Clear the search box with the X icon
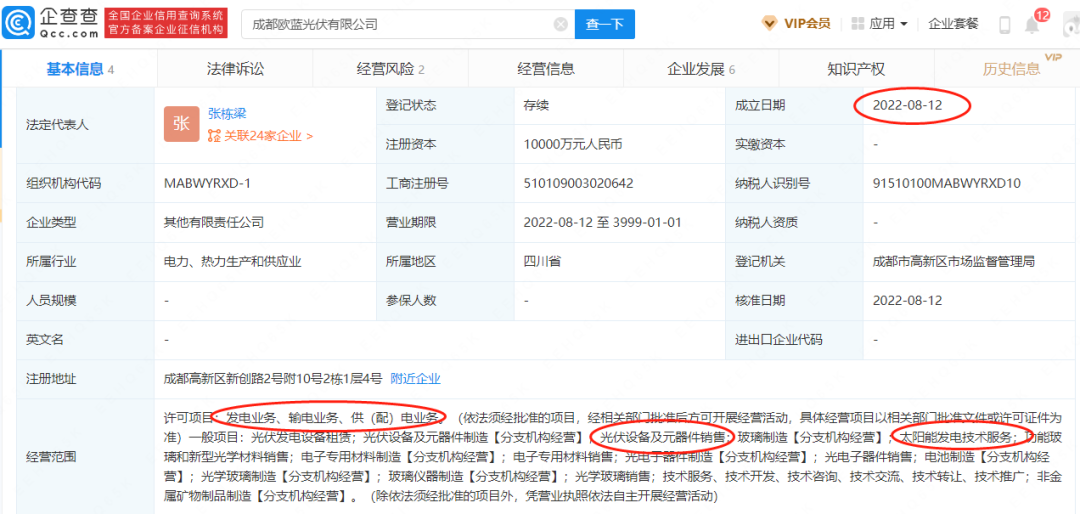This screenshot has width=1080, height=514. [x=560, y=24]
